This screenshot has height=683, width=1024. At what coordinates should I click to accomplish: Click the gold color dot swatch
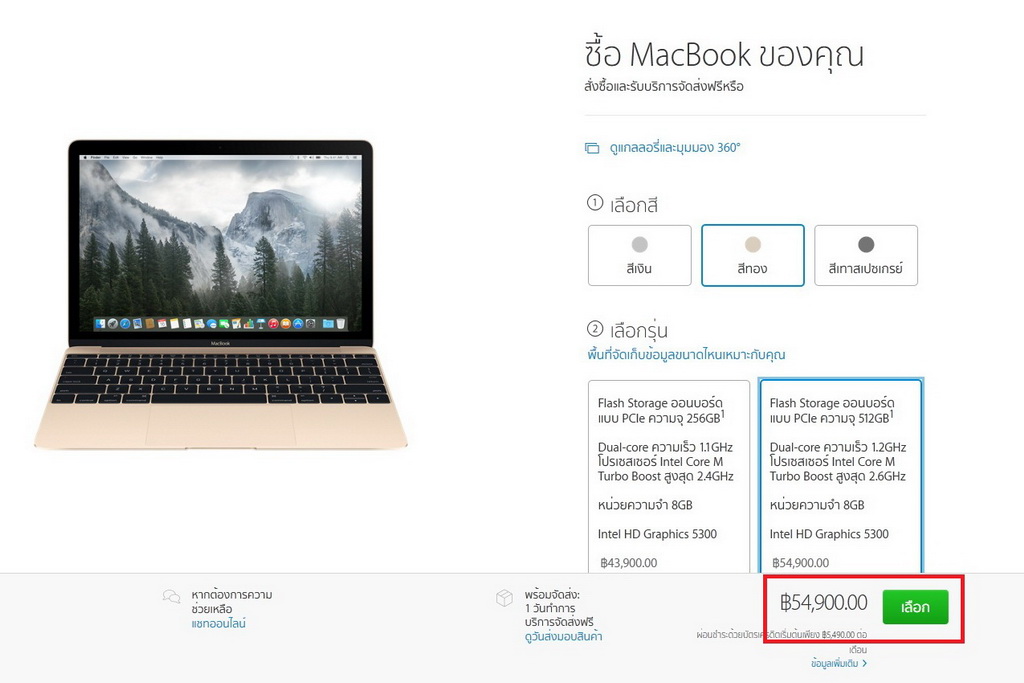point(753,244)
